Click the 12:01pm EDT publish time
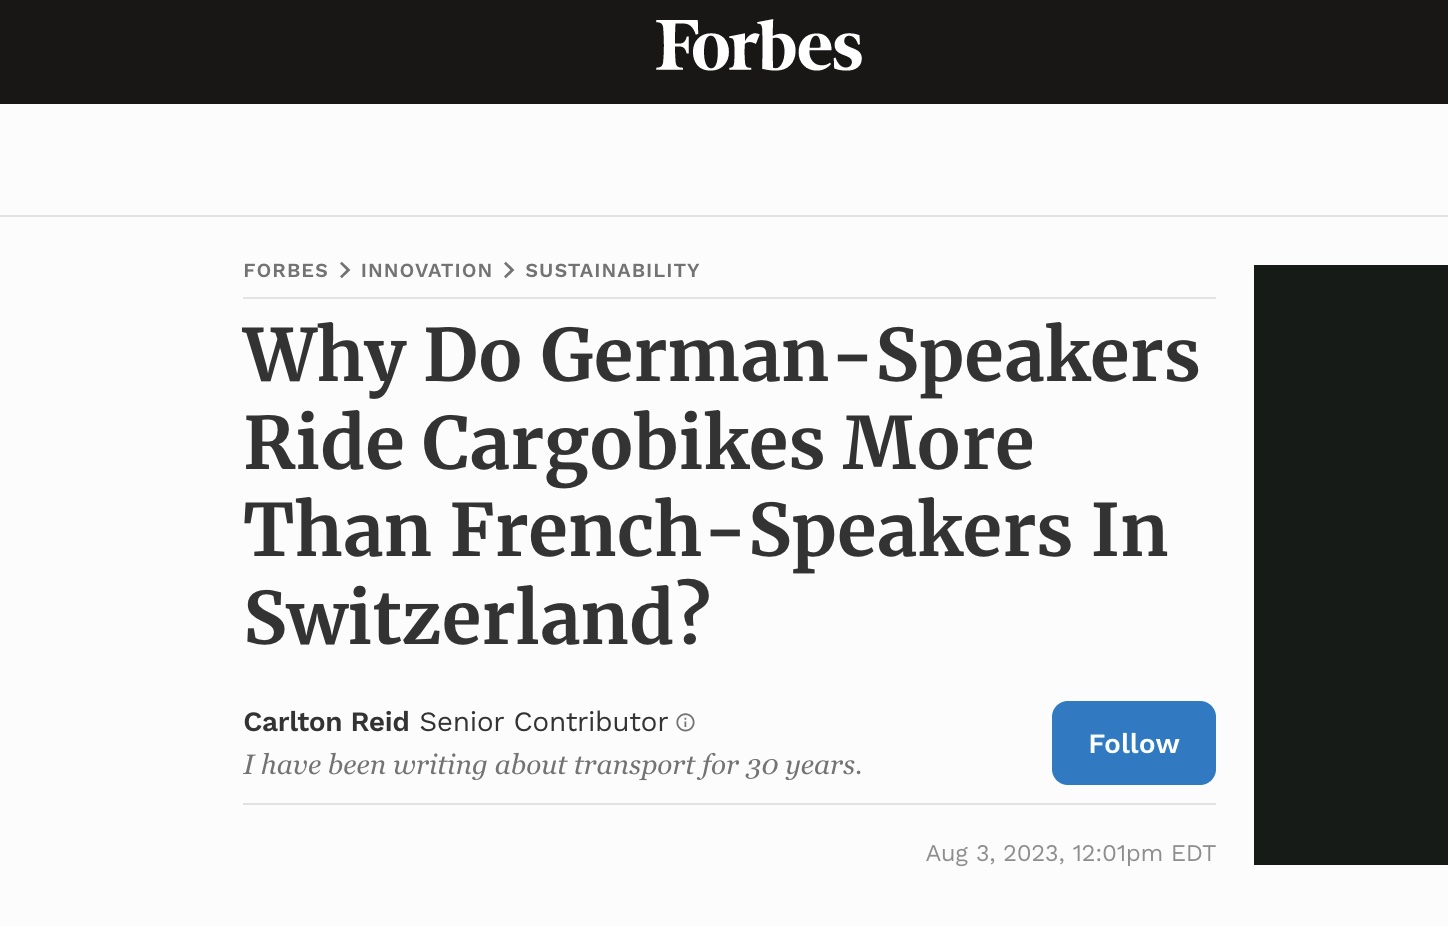This screenshot has width=1448, height=926. 1143,853
